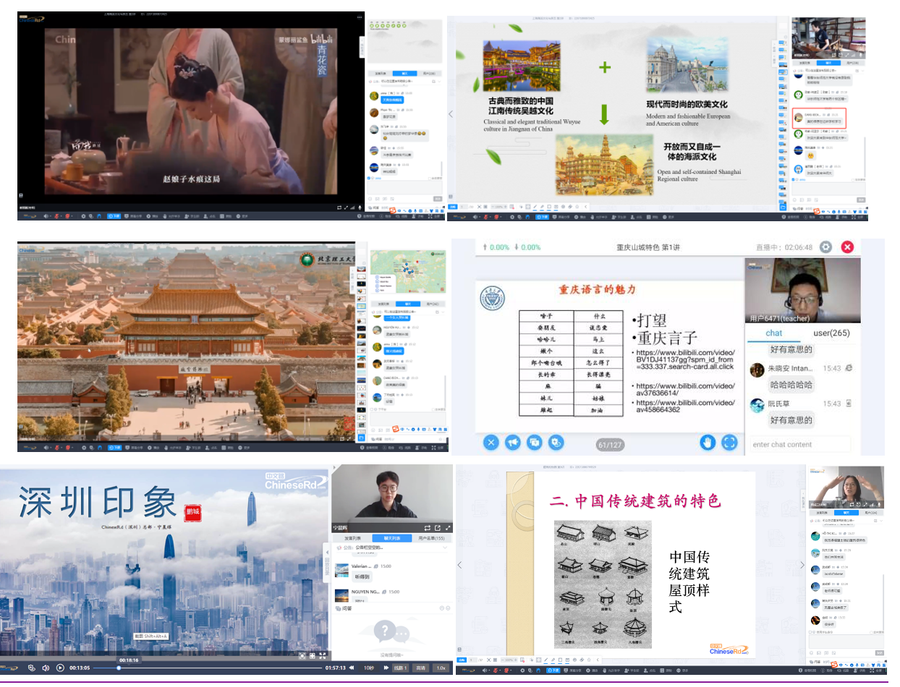Click the megaphone icon under the Chongqing slide
This screenshot has height=687, width=900.
coord(512,442)
